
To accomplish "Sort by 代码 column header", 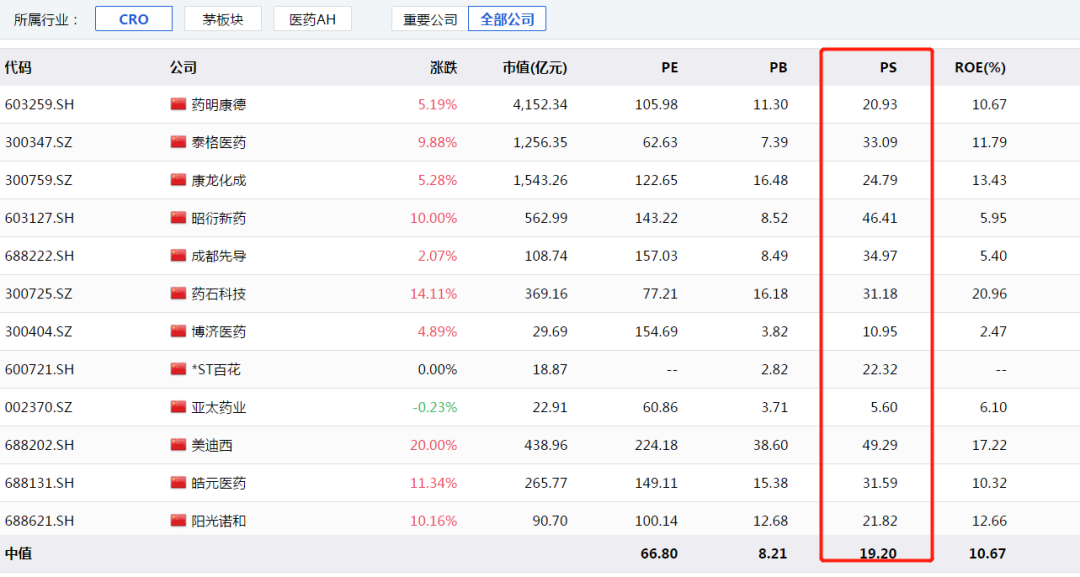I will (x=18, y=67).
